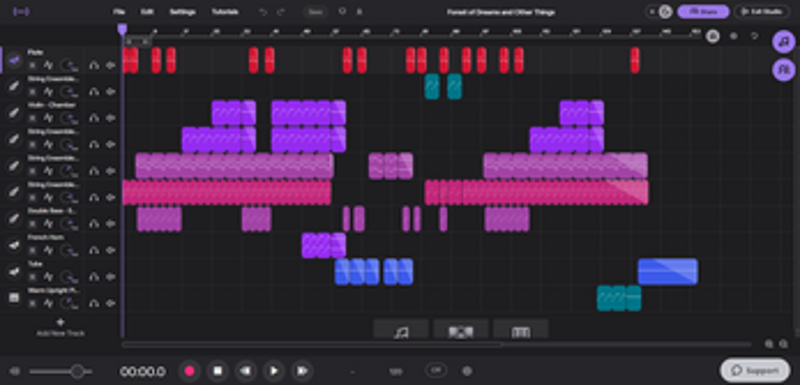Open automation for the Warm Upright Piano track
Screen dimensions: 800x385
[x=48, y=303]
